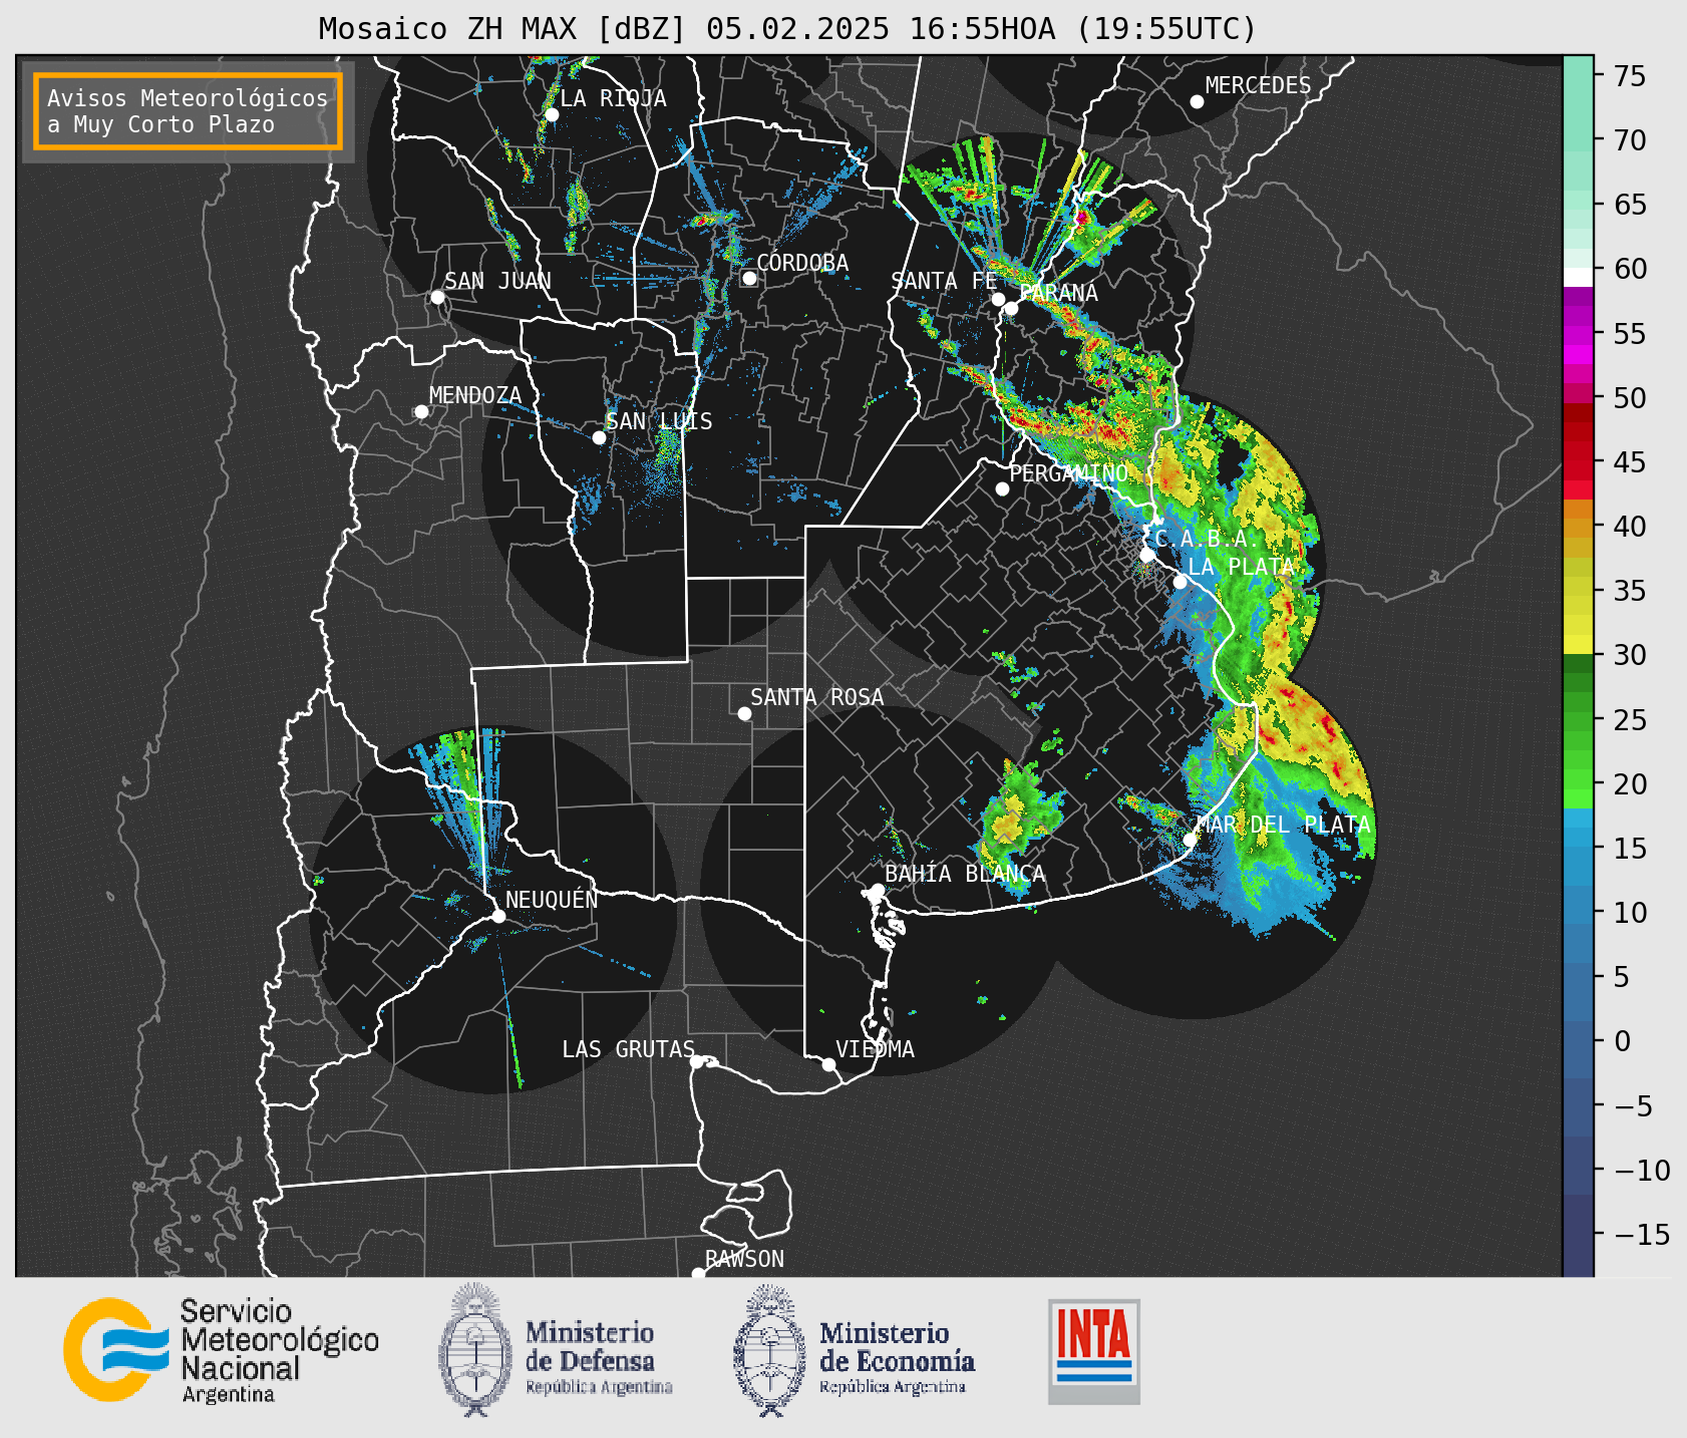Click the Córdoba city marker

[749, 278]
